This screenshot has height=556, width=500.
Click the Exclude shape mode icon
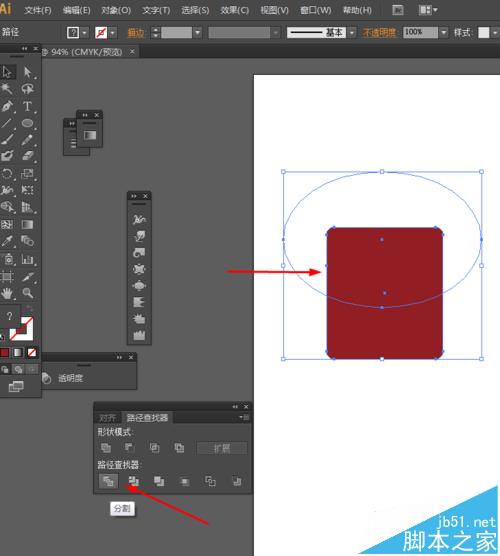click(179, 448)
